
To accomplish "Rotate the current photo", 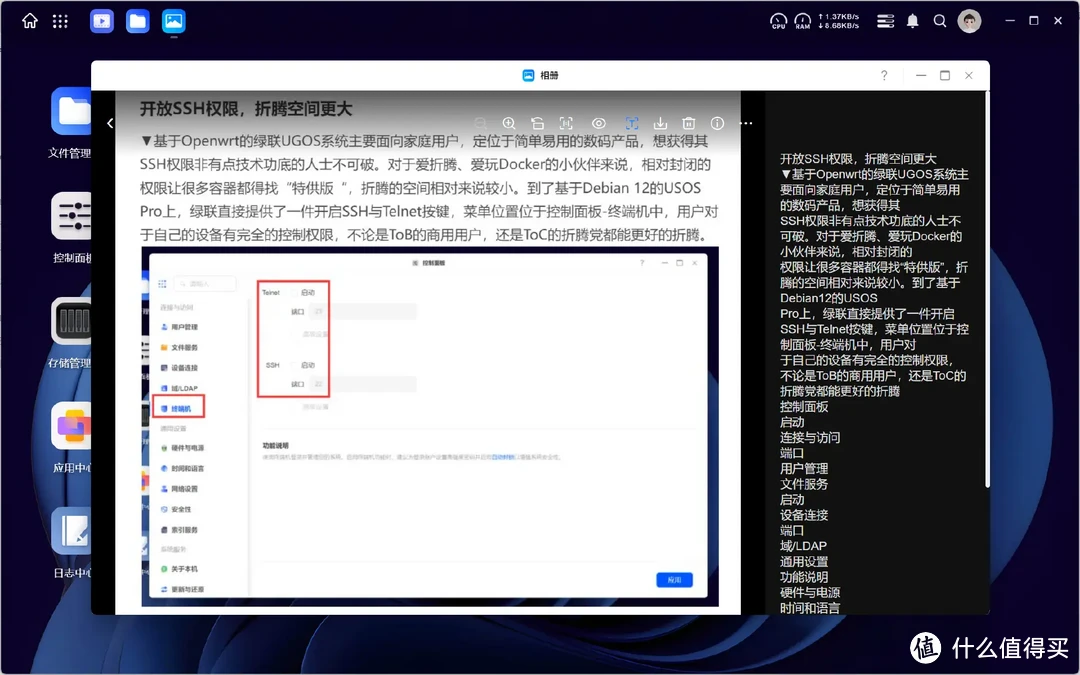I will point(537,122).
